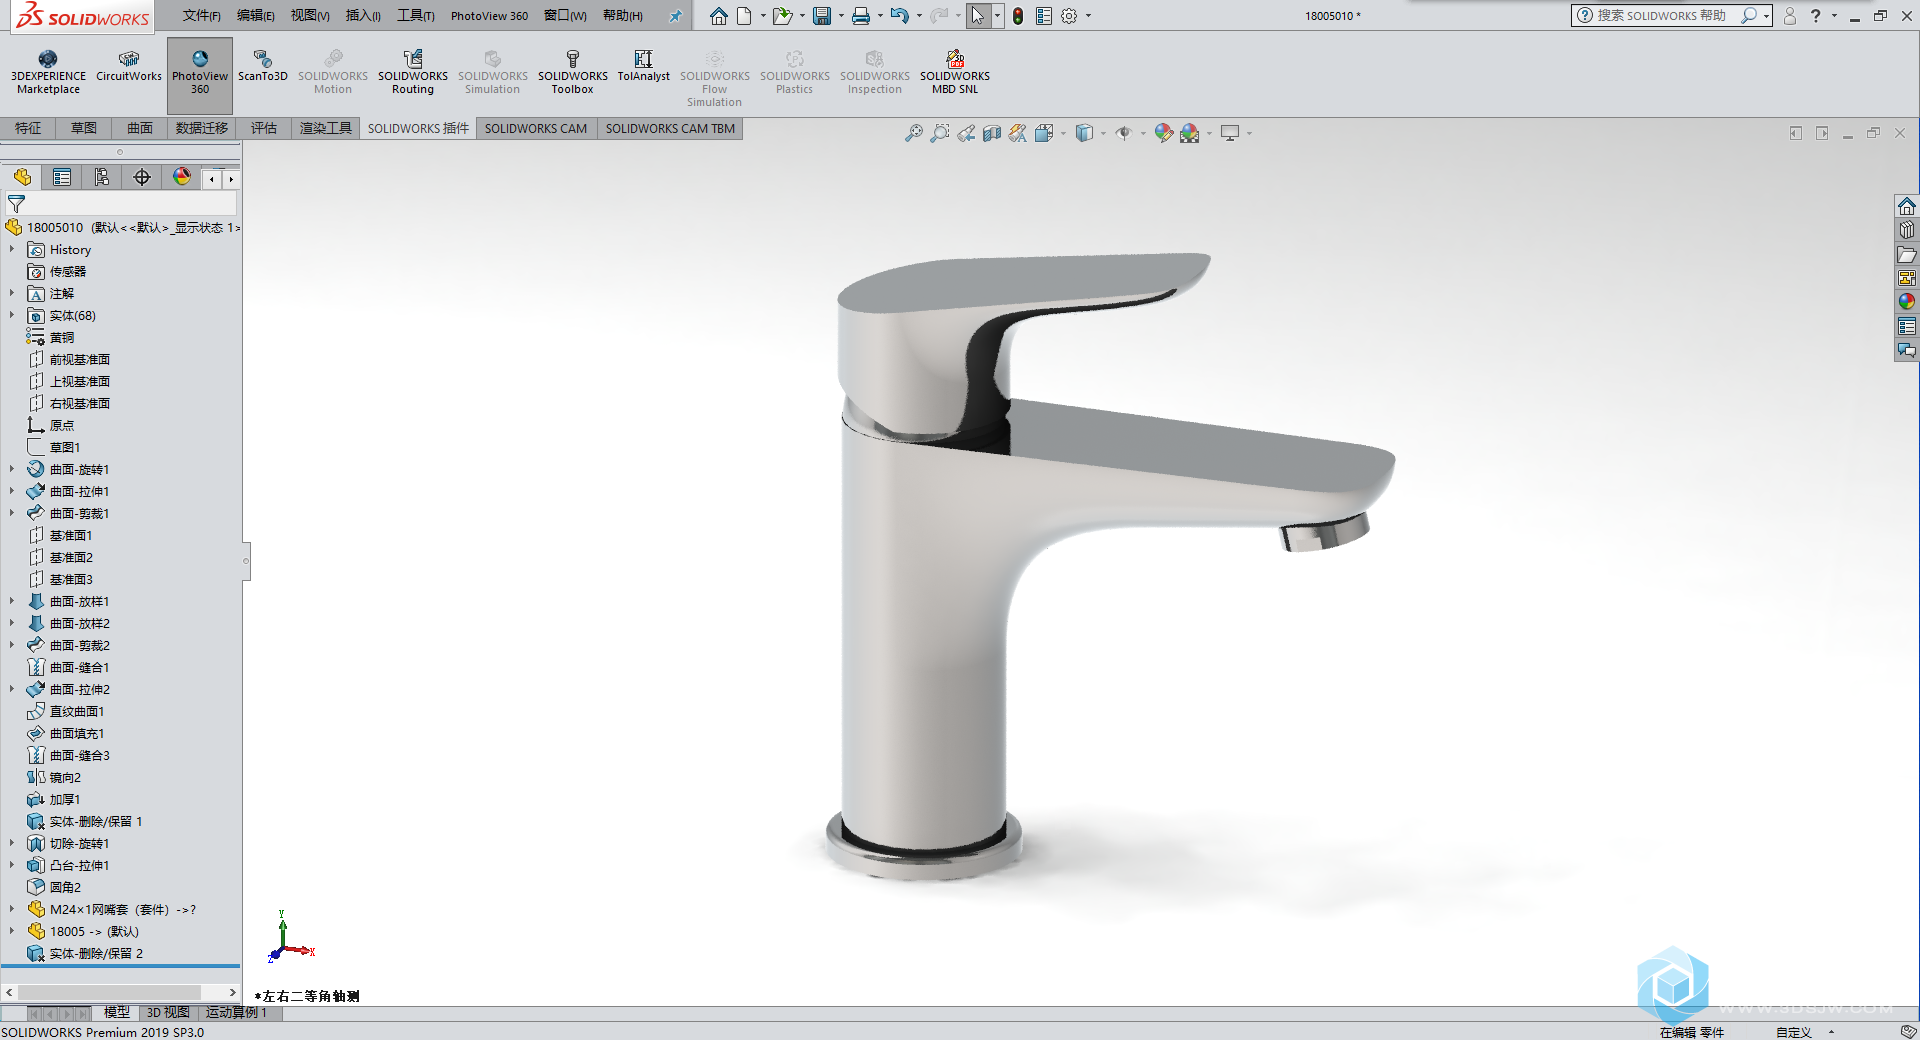
Task: Launch CircuitWorks add-in
Action: [128, 66]
